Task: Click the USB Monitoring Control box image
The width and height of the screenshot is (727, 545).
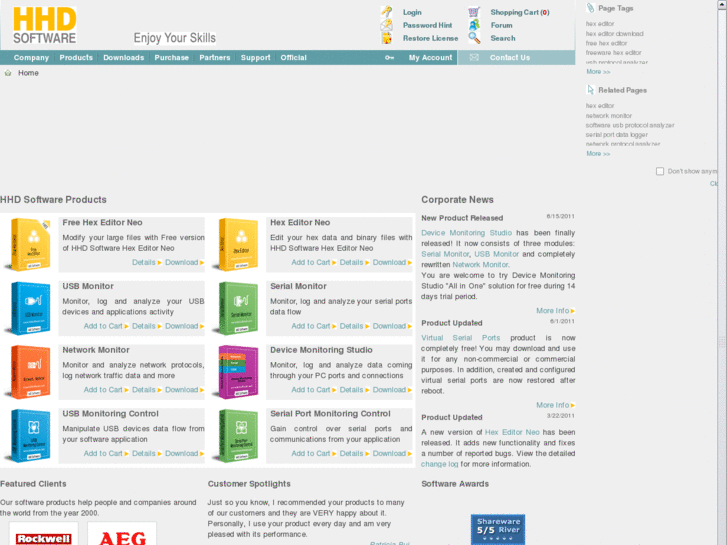Action: coord(29,436)
